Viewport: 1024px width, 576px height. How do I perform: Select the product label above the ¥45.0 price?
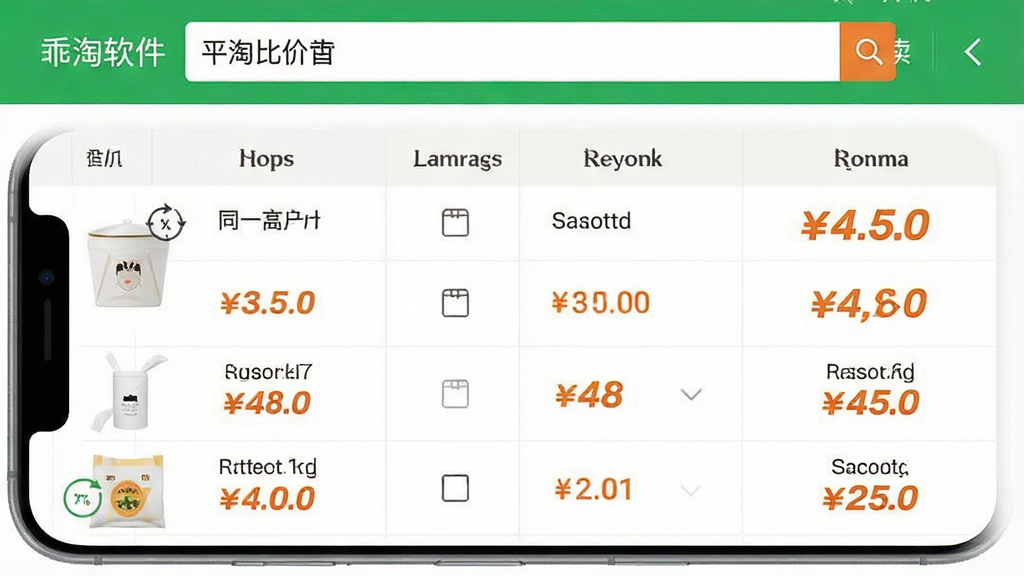click(x=870, y=372)
